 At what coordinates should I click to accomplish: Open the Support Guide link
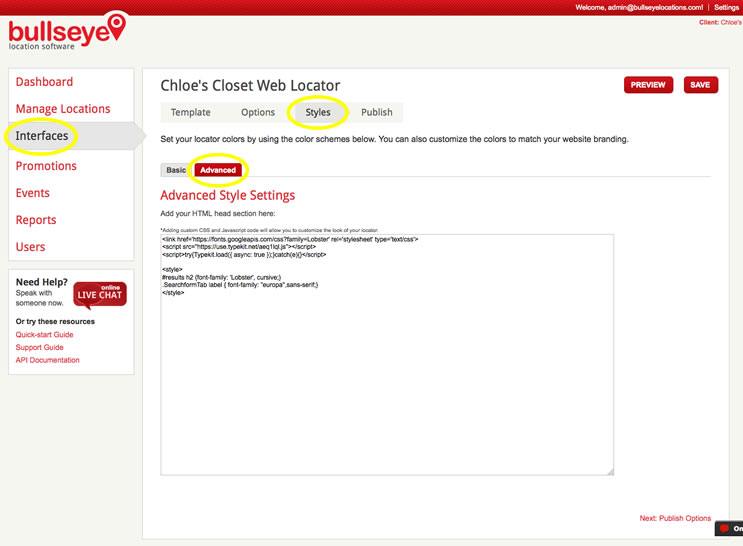39,347
